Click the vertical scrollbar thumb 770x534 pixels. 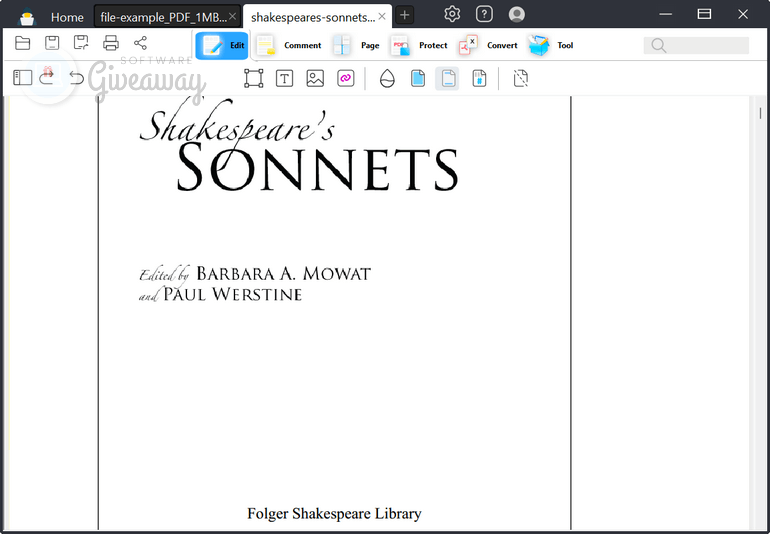(x=760, y=113)
